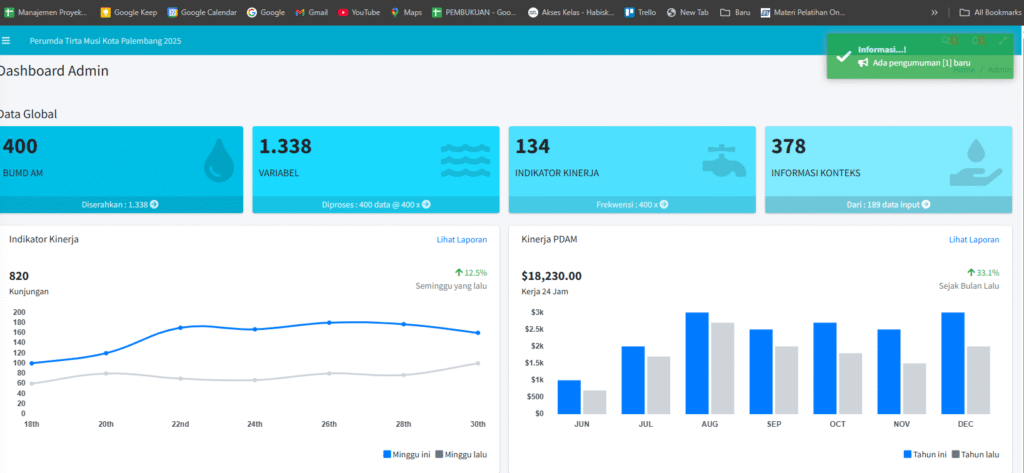The height and width of the screenshot is (473, 1024).
Task: Open the Gmail bookmark
Action: pos(311,13)
